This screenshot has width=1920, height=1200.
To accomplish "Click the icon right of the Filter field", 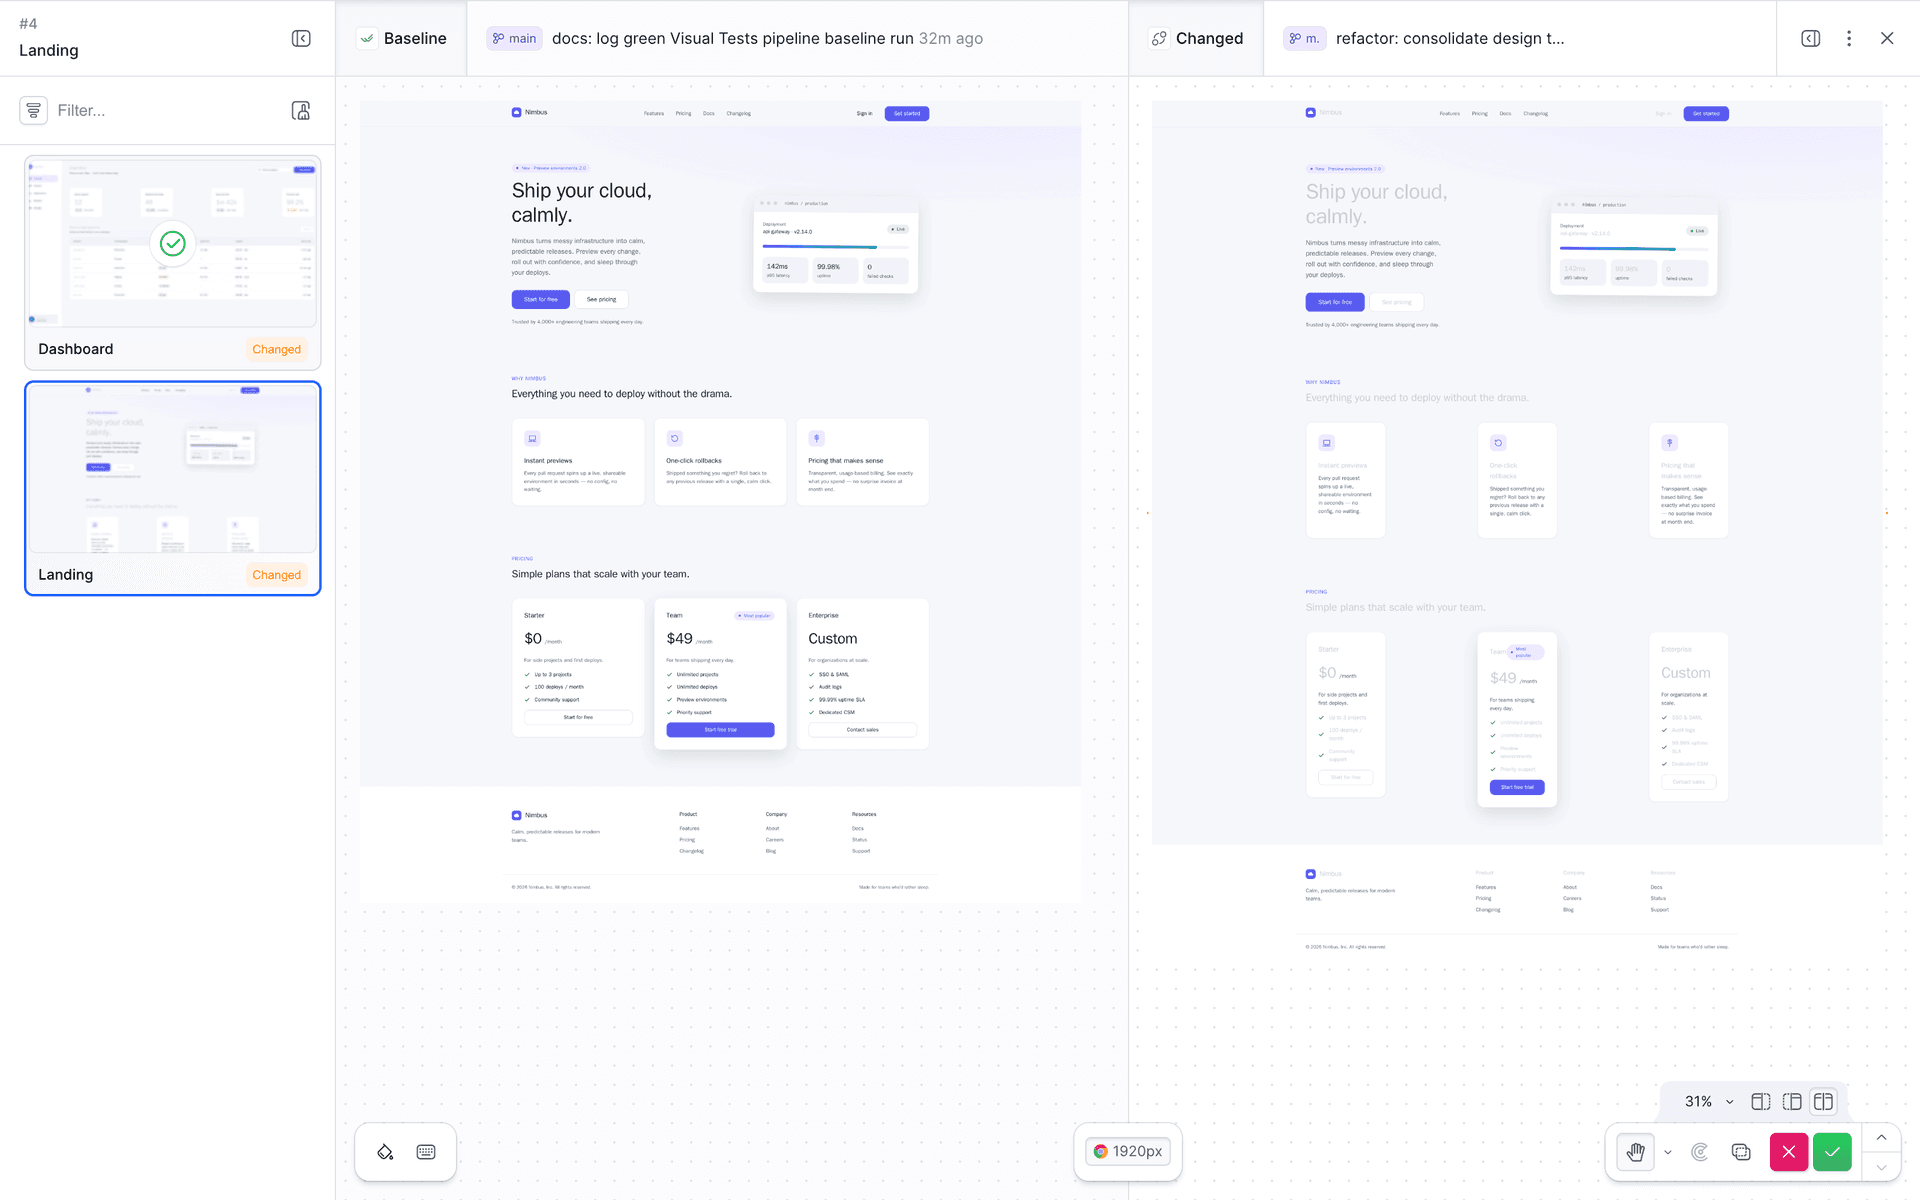I will pos(301,110).
